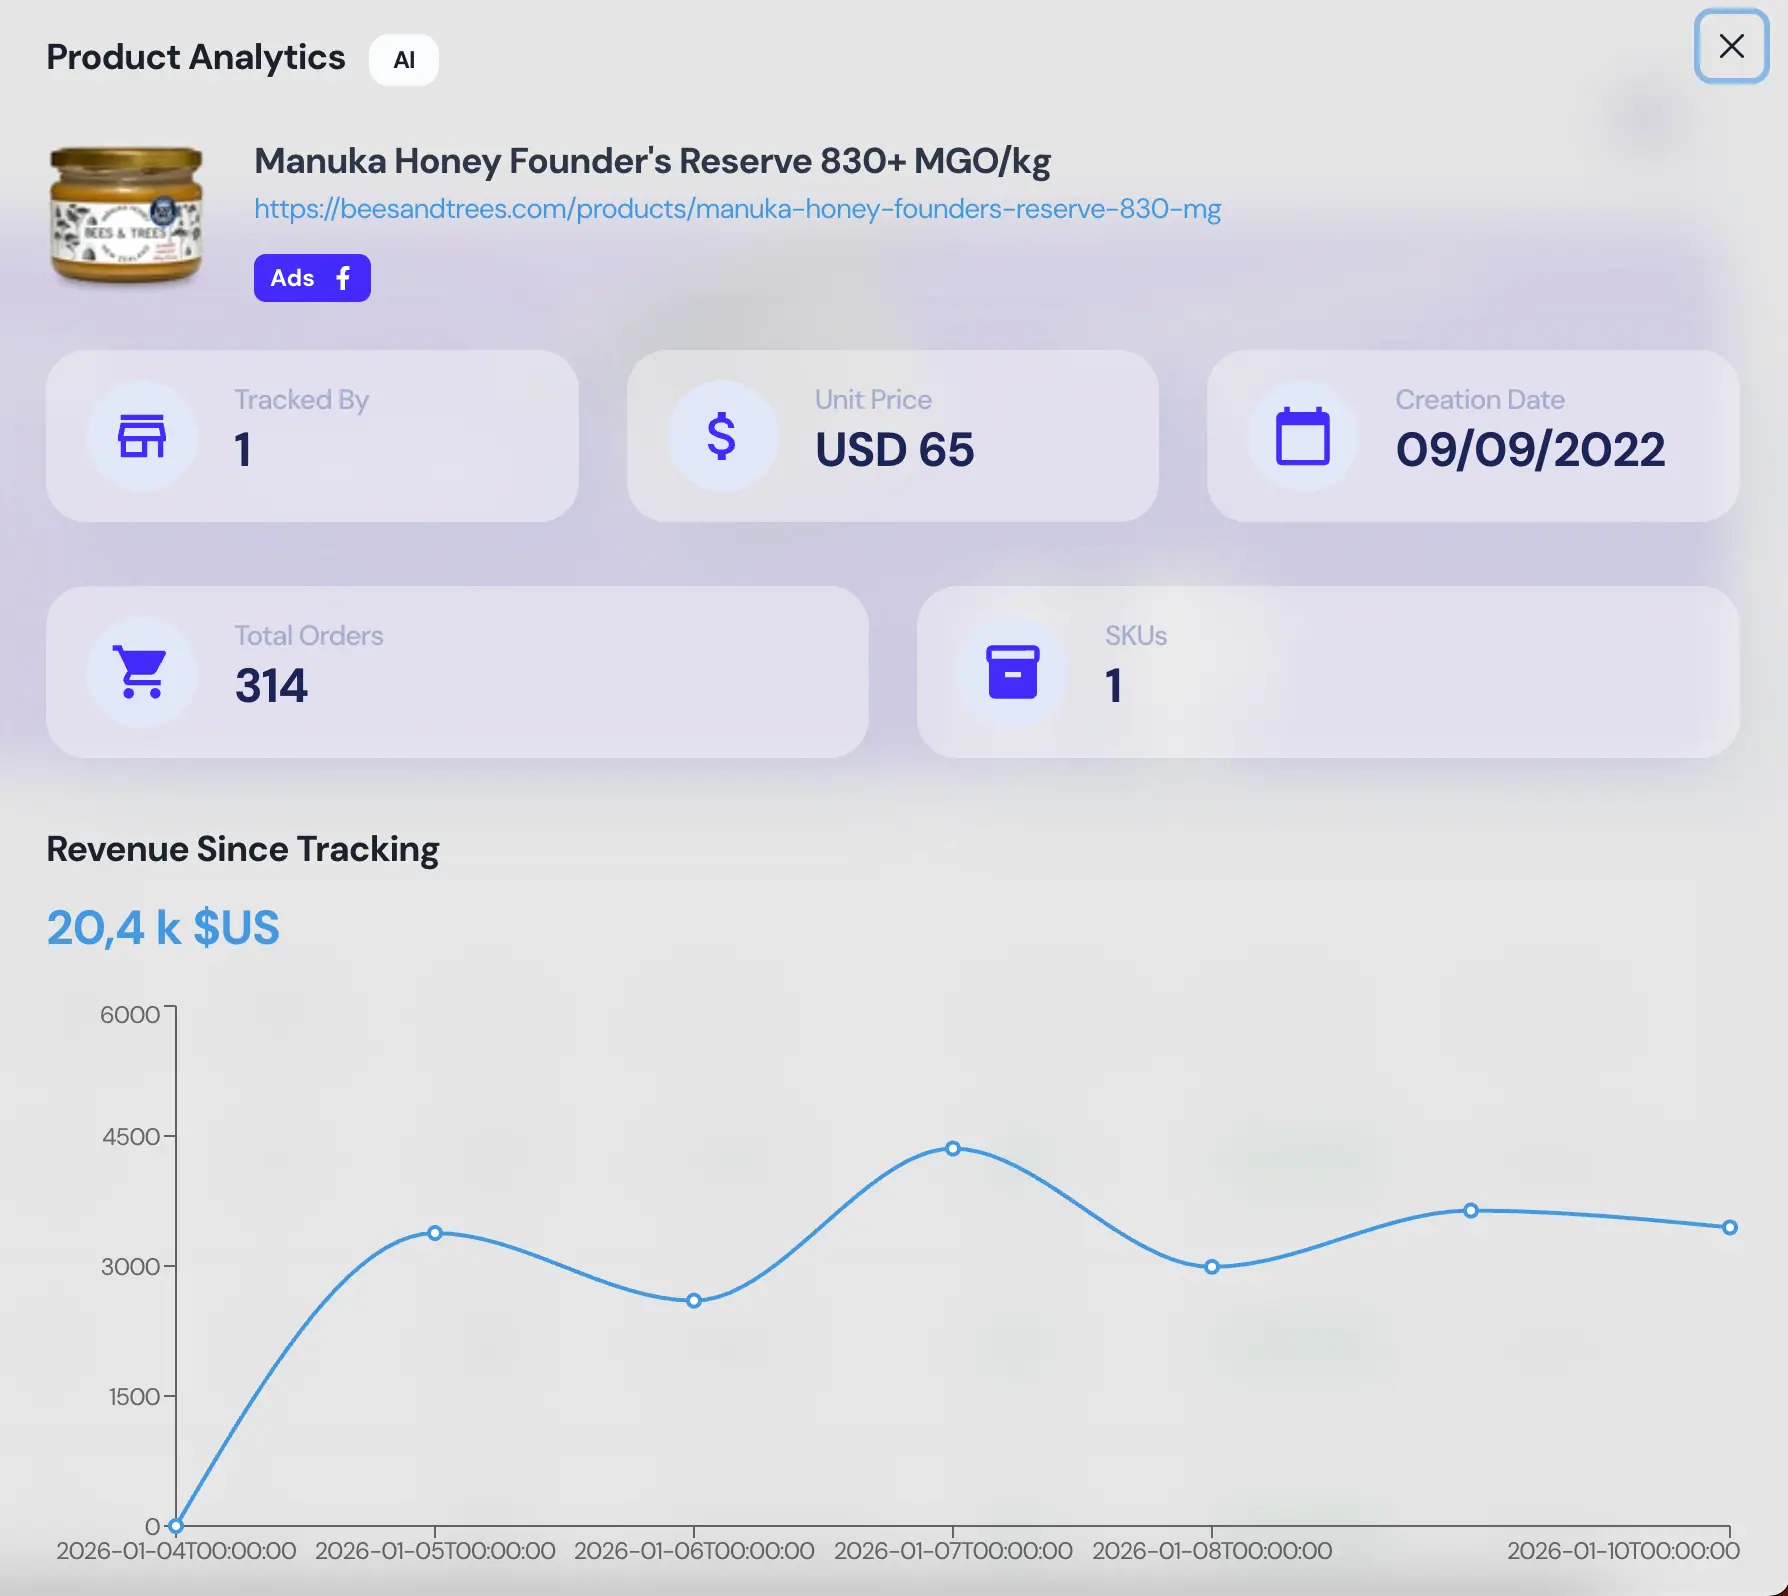Click the second-to-last data point on the chart

(x=1471, y=1211)
